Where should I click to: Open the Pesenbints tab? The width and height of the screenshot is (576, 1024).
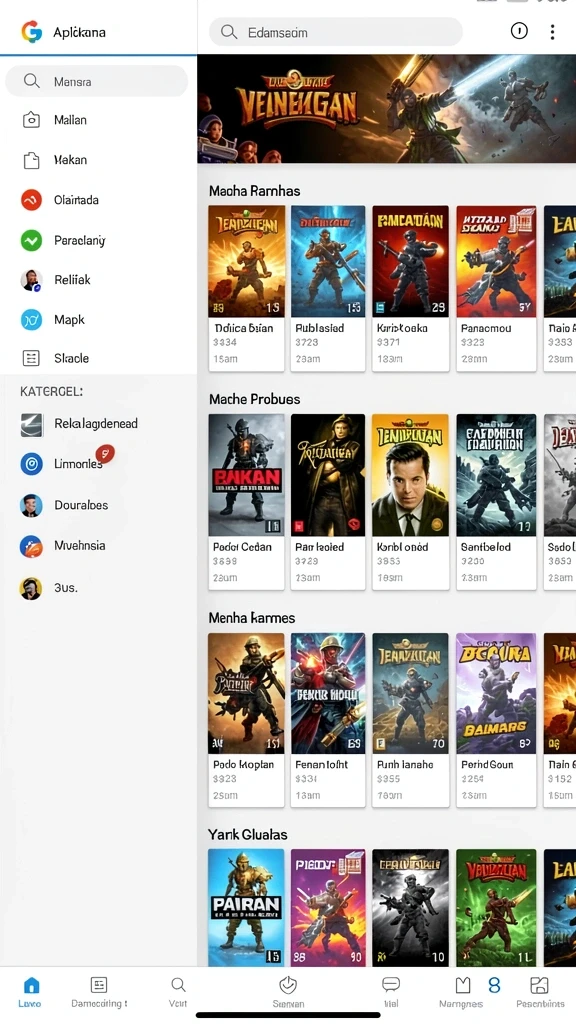pyautogui.click(x=539, y=992)
